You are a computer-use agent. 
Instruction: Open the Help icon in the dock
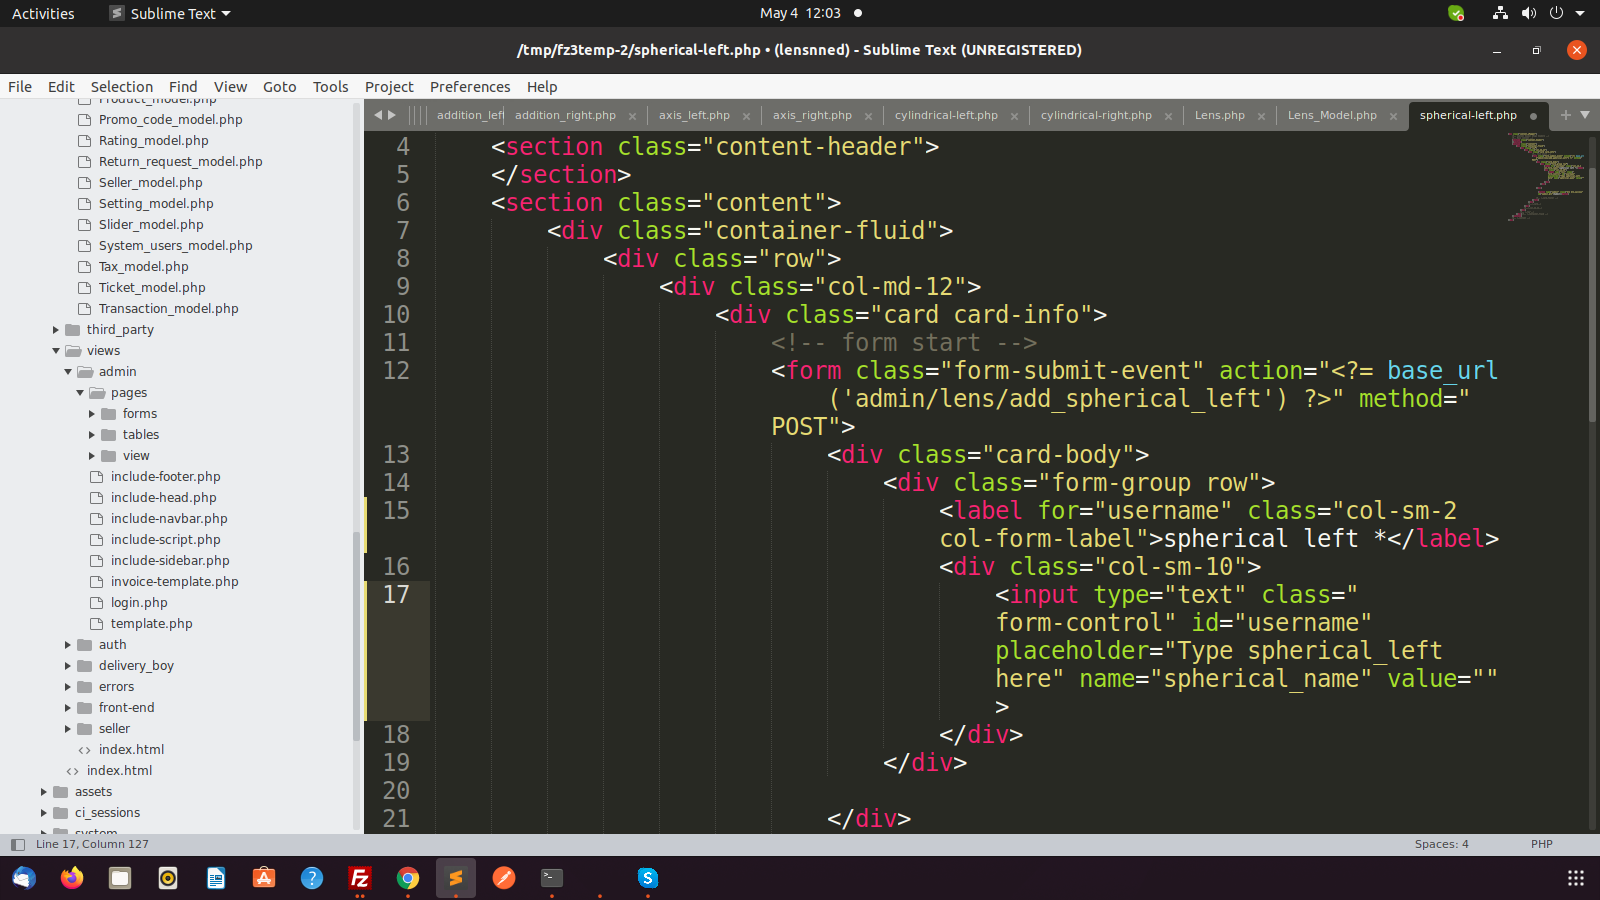(312, 878)
